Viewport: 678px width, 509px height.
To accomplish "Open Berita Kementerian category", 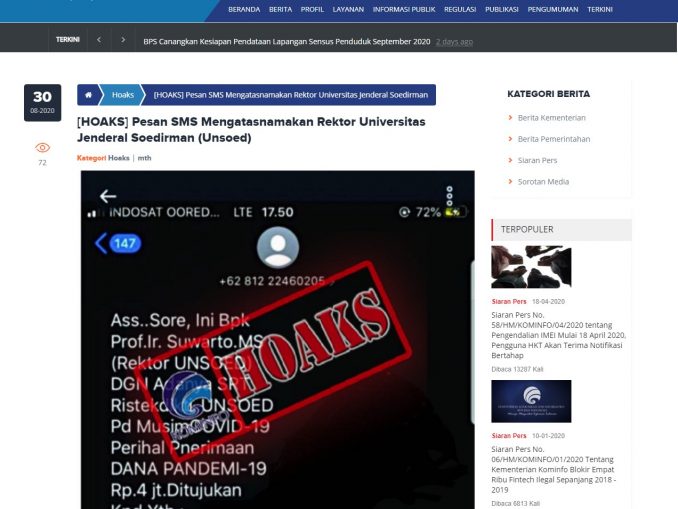I will [552, 118].
